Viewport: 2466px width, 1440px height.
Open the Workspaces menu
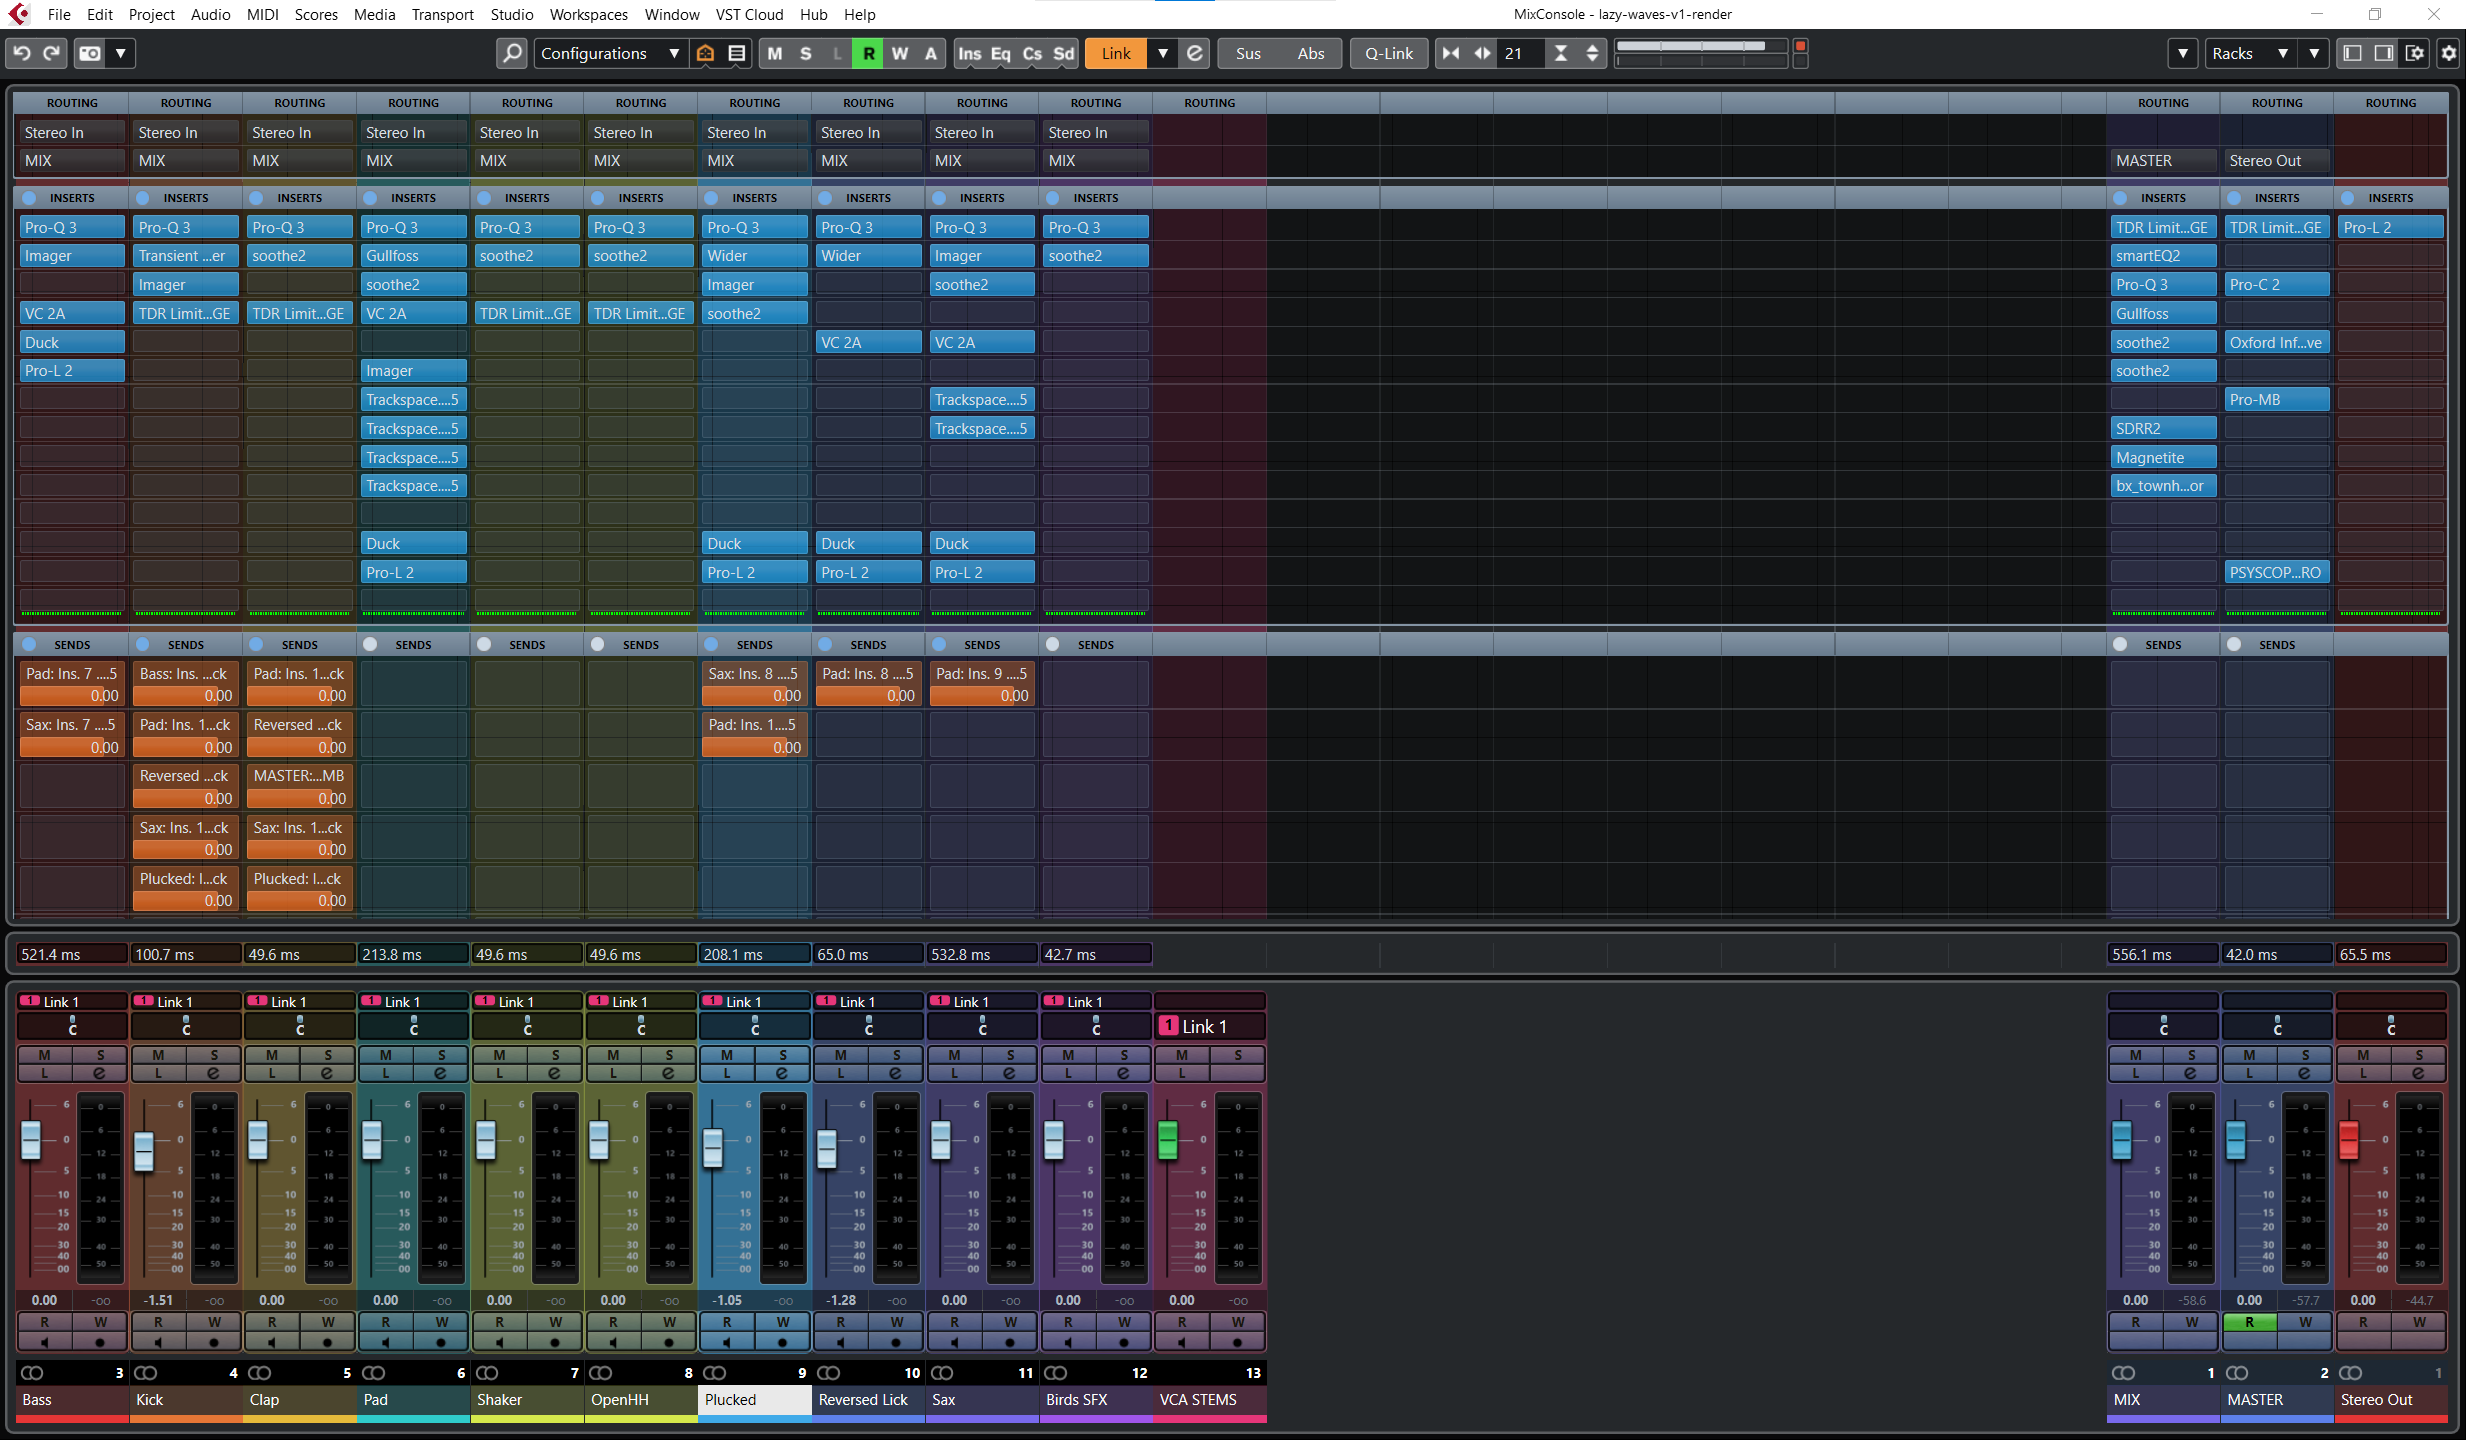pos(588,14)
